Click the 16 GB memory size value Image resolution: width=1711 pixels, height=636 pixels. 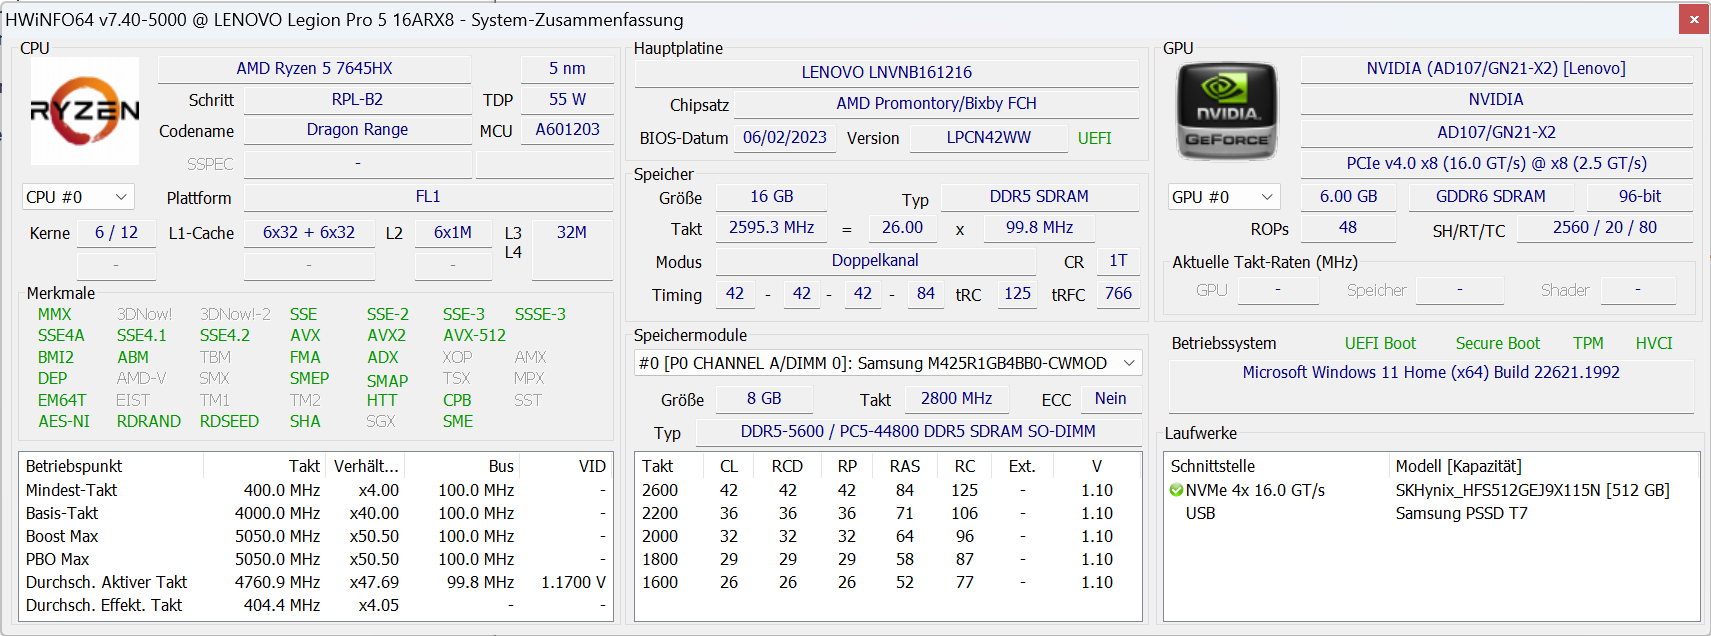tap(772, 196)
